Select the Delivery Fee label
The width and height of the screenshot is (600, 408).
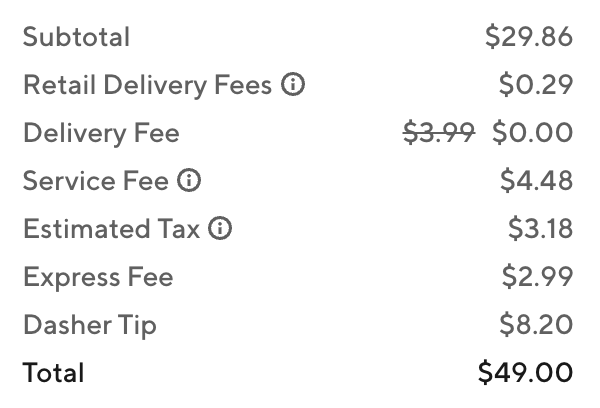tap(101, 133)
